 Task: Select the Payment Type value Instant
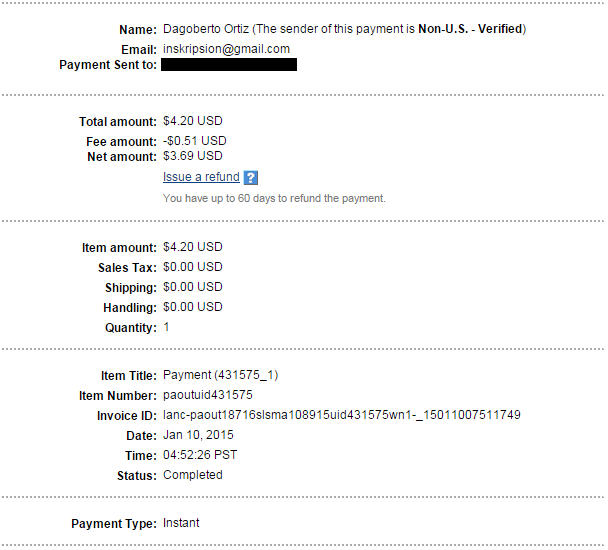click(181, 523)
